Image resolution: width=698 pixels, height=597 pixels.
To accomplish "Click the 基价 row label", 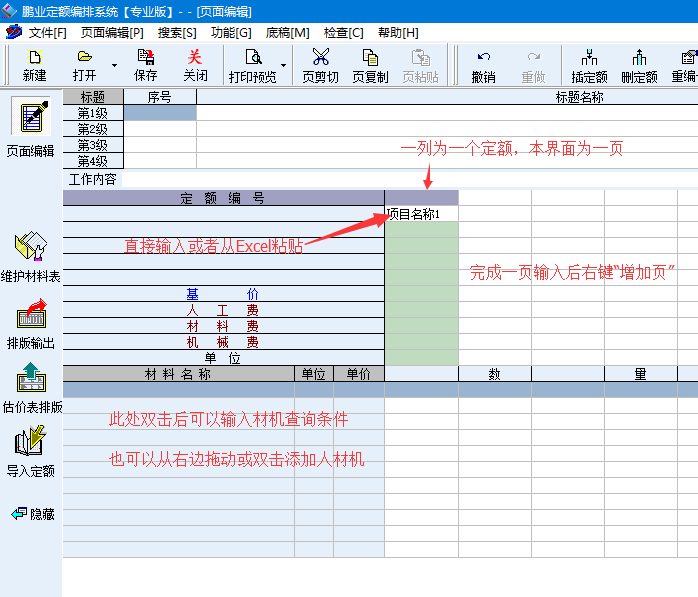I will [x=223, y=294].
